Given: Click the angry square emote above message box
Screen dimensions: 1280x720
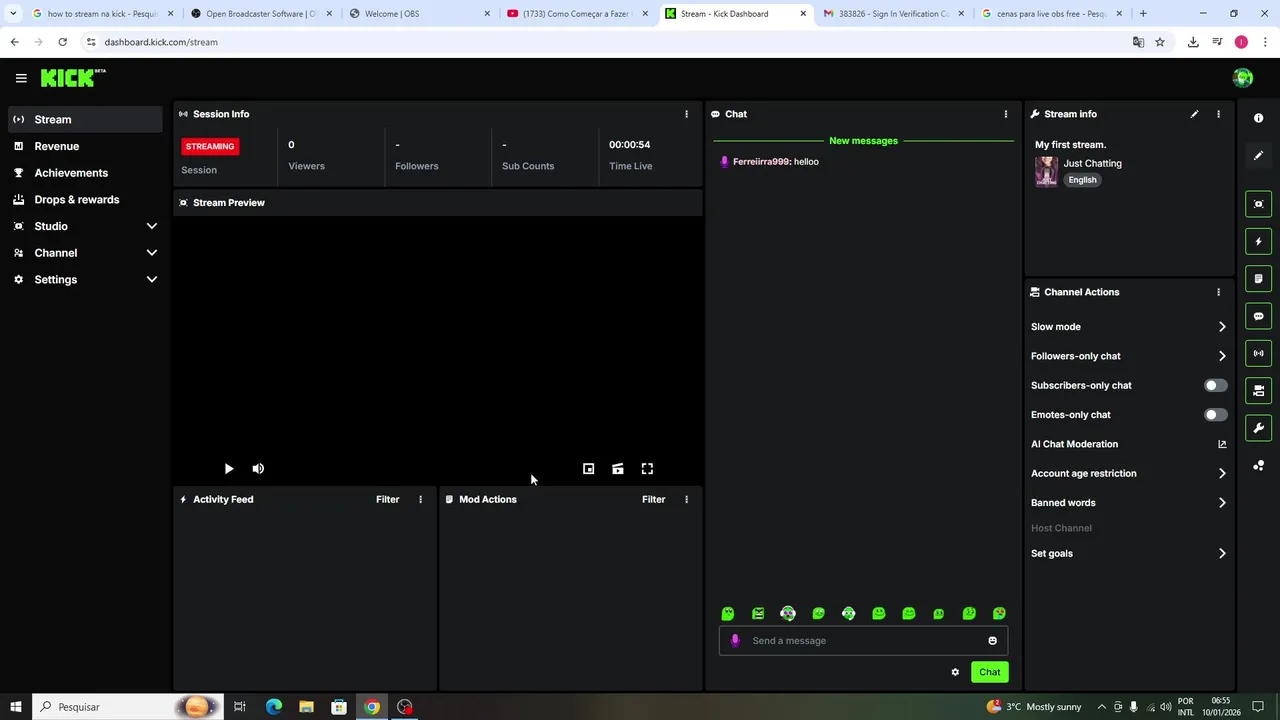Looking at the screenshot, I should tap(758, 613).
